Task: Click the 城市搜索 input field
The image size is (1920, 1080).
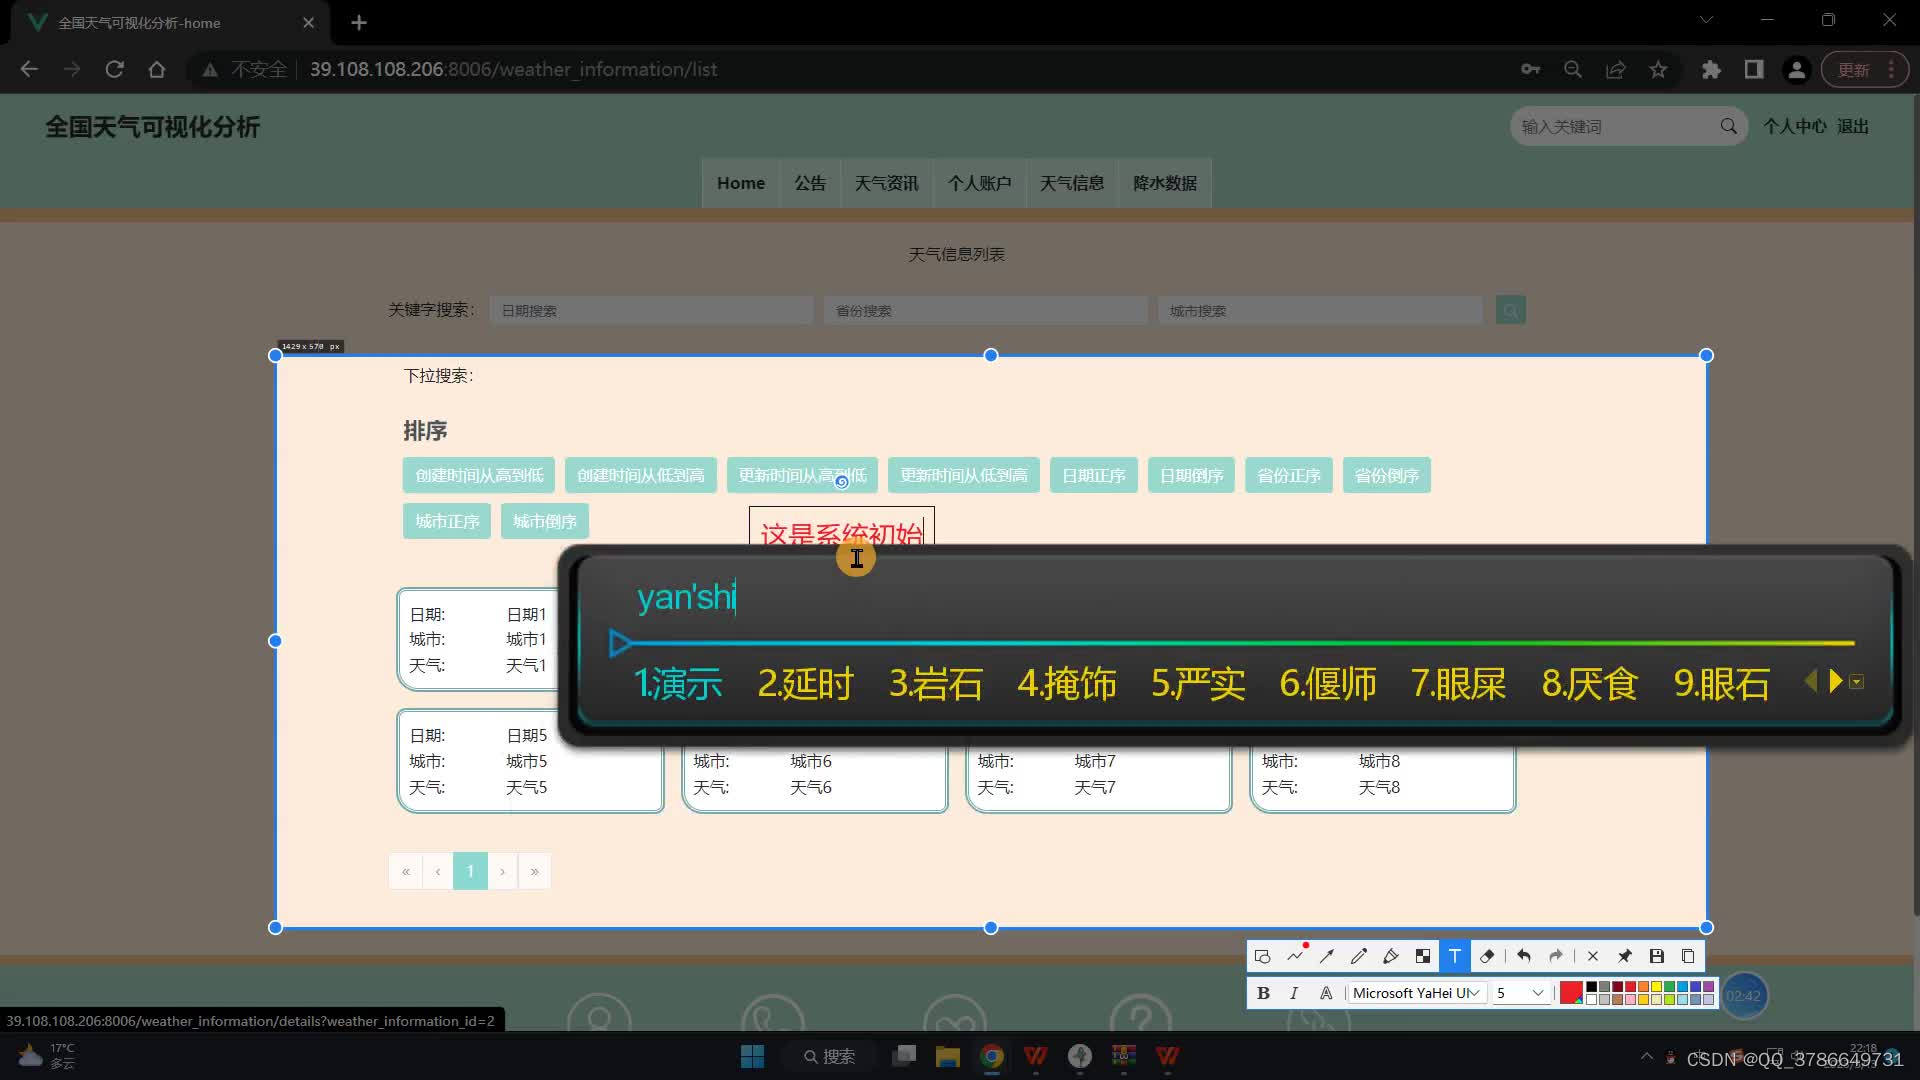Action: coord(1320,311)
